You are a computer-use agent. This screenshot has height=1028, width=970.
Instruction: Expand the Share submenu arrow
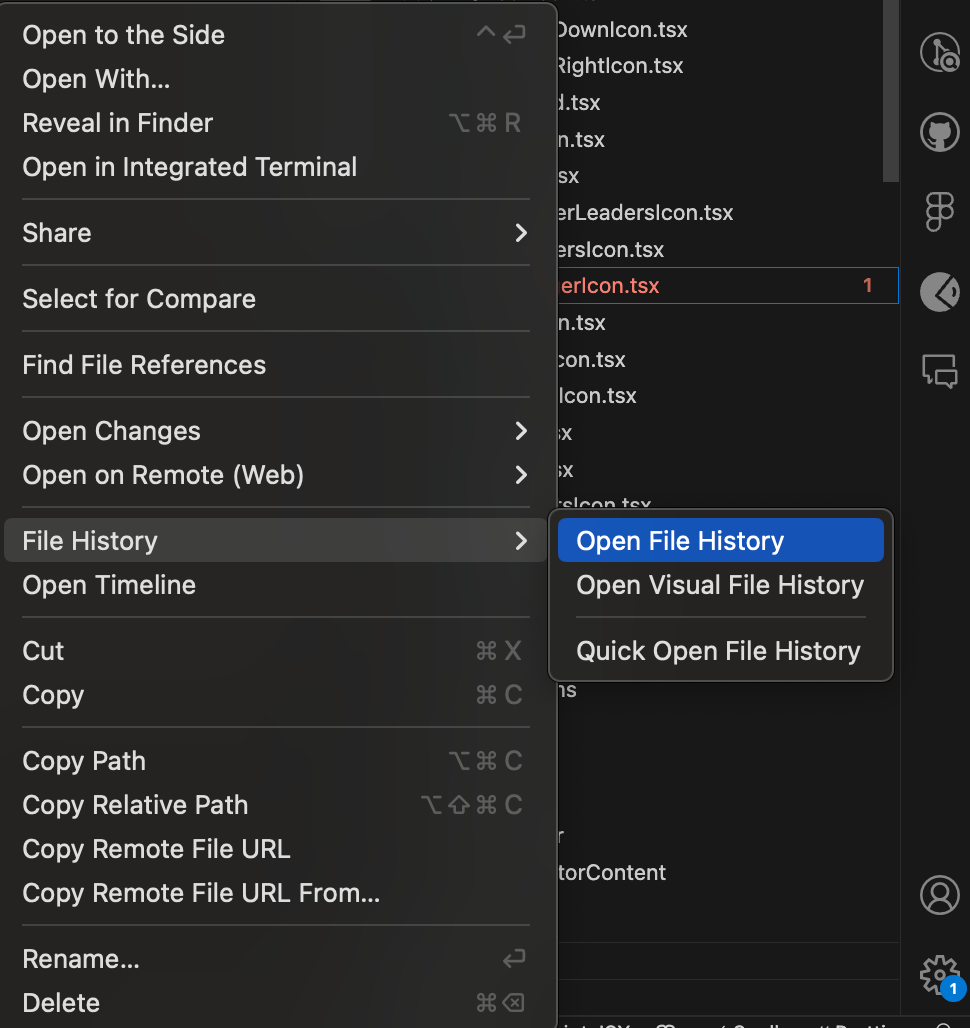pyautogui.click(x=520, y=232)
